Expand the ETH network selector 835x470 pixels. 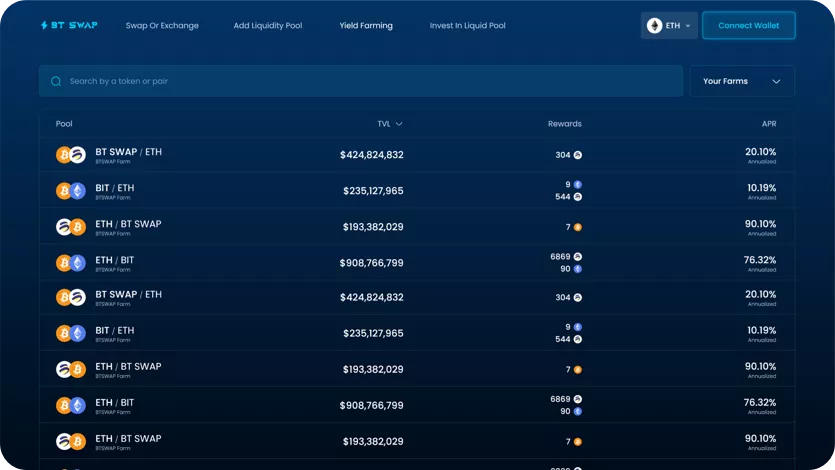[669, 26]
